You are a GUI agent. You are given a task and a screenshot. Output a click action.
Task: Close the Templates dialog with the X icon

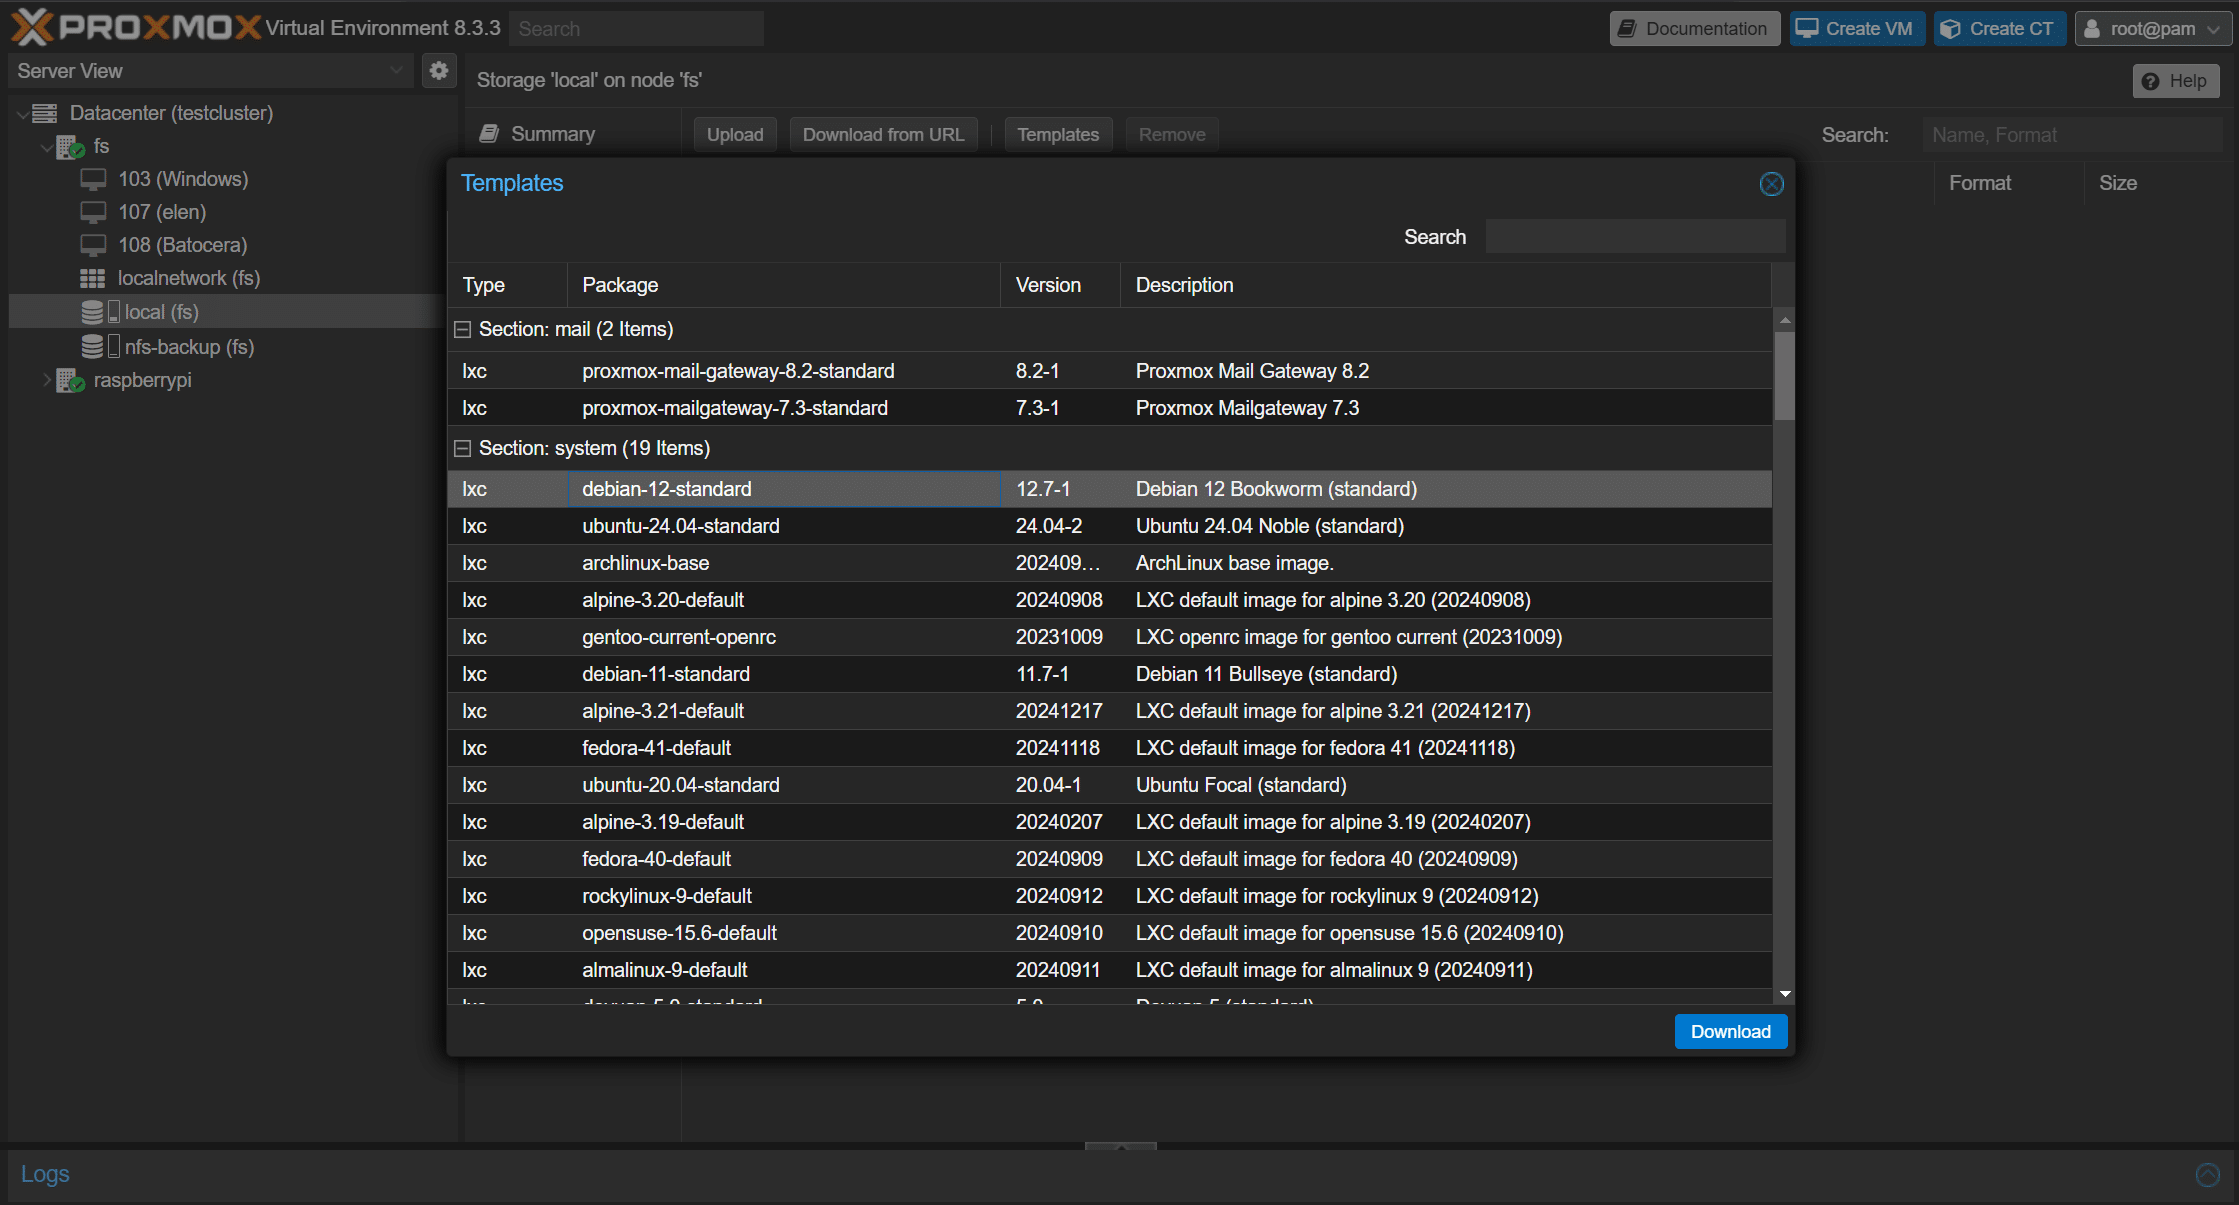tap(1771, 184)
